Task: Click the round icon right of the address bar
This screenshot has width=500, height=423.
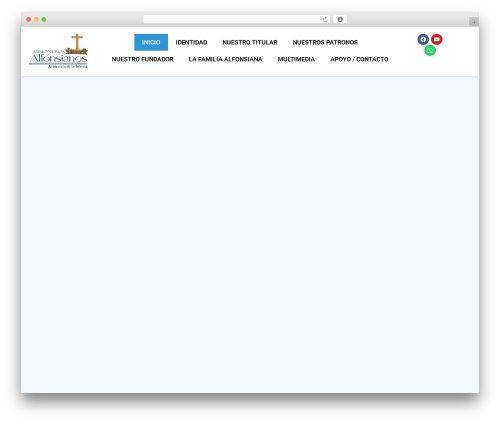Action: coord(340,20)
